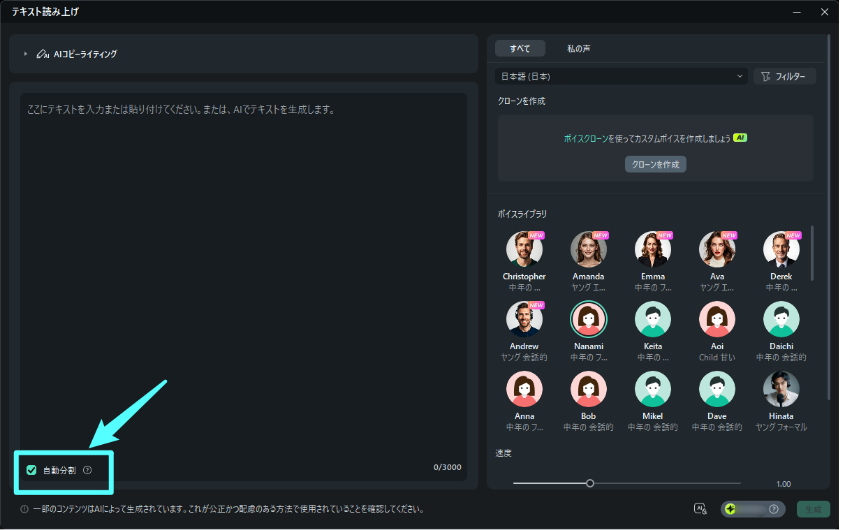The width and height of the screenshot is (841, 530).
Task: Click the AI copywriting pen icon
Action: click(42, 54)
